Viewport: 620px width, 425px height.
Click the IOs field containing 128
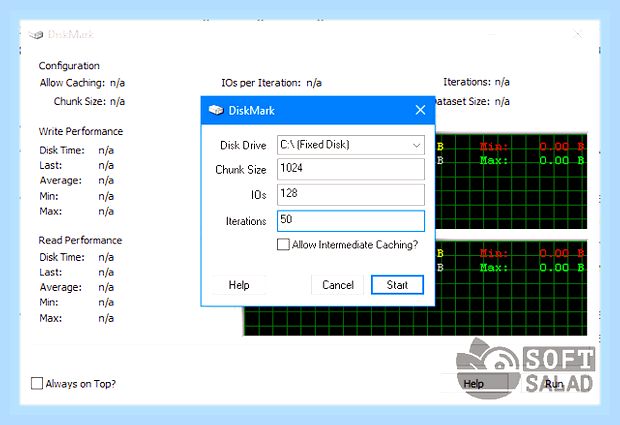351,195
